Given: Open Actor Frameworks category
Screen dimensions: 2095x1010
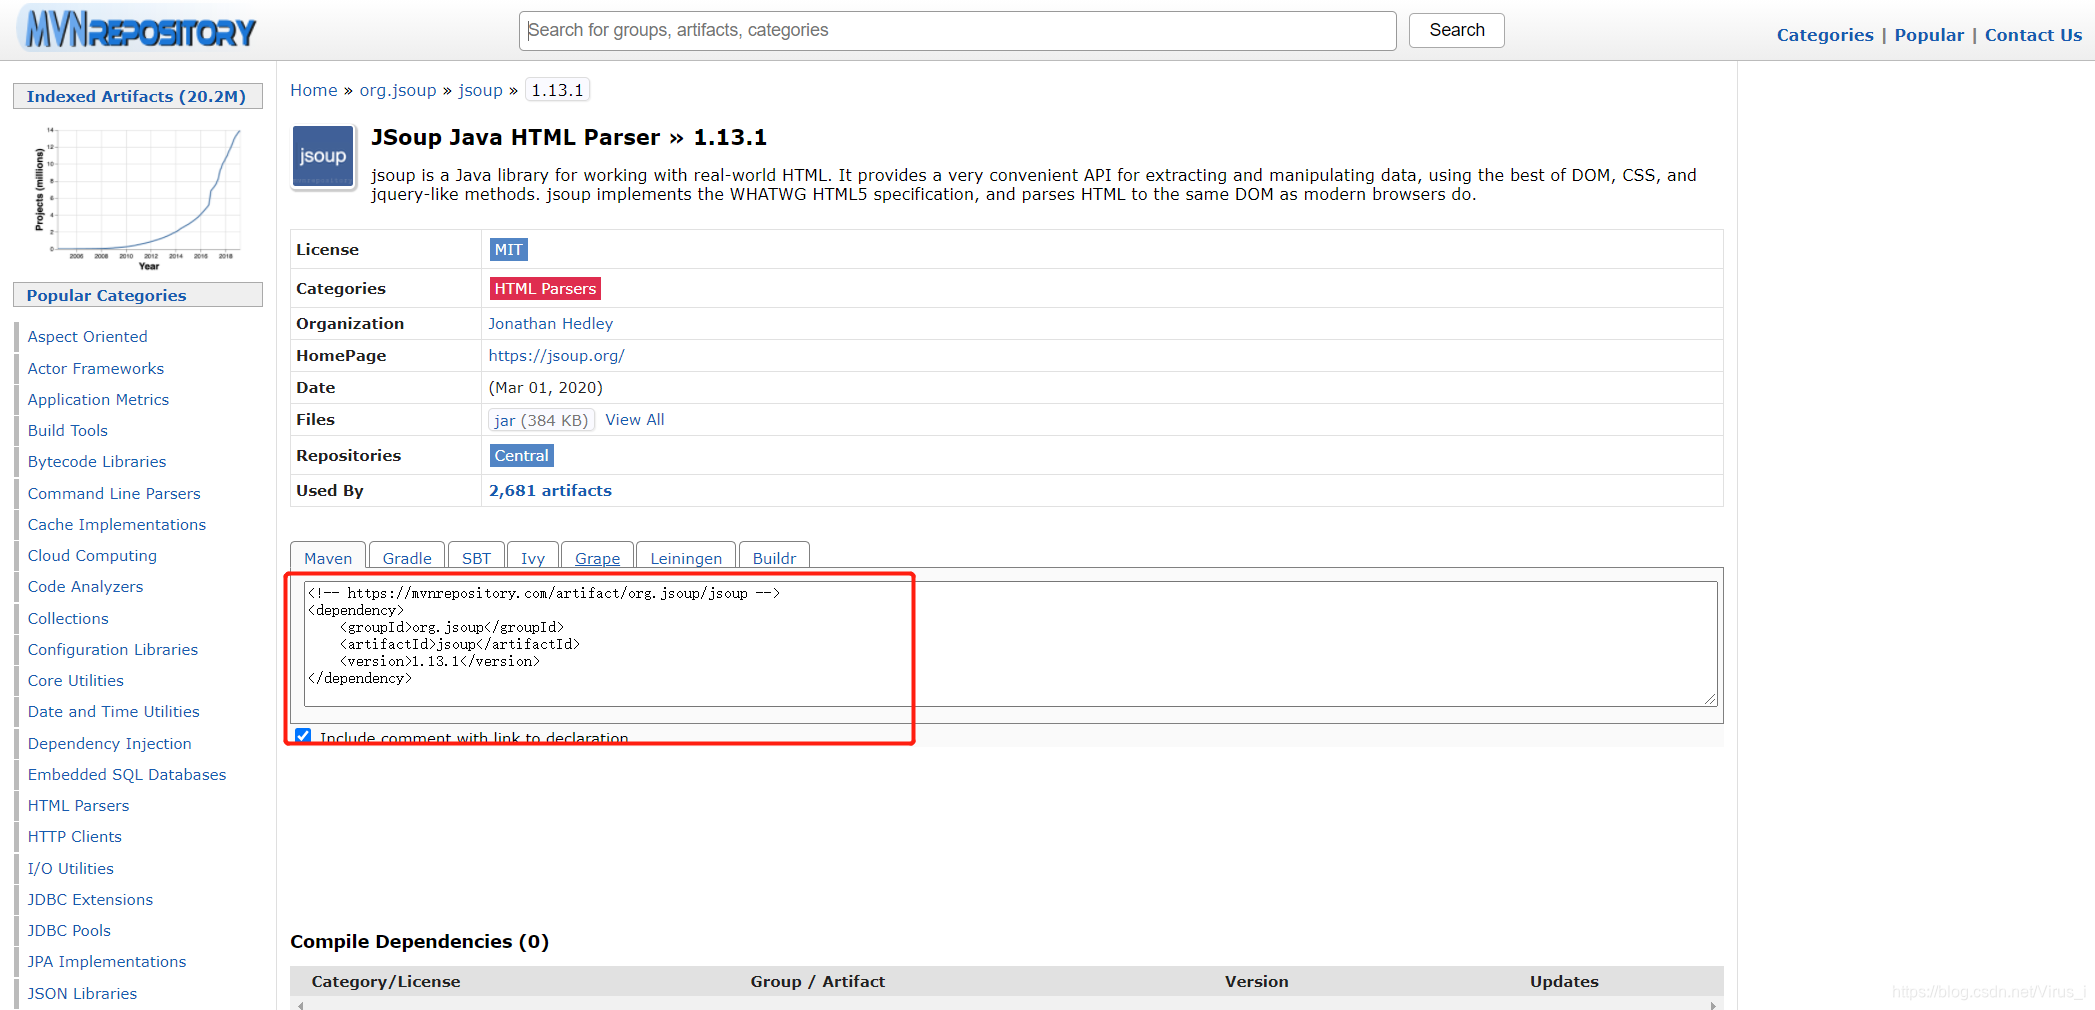Looking at the screenshot, I should [96, 369].
